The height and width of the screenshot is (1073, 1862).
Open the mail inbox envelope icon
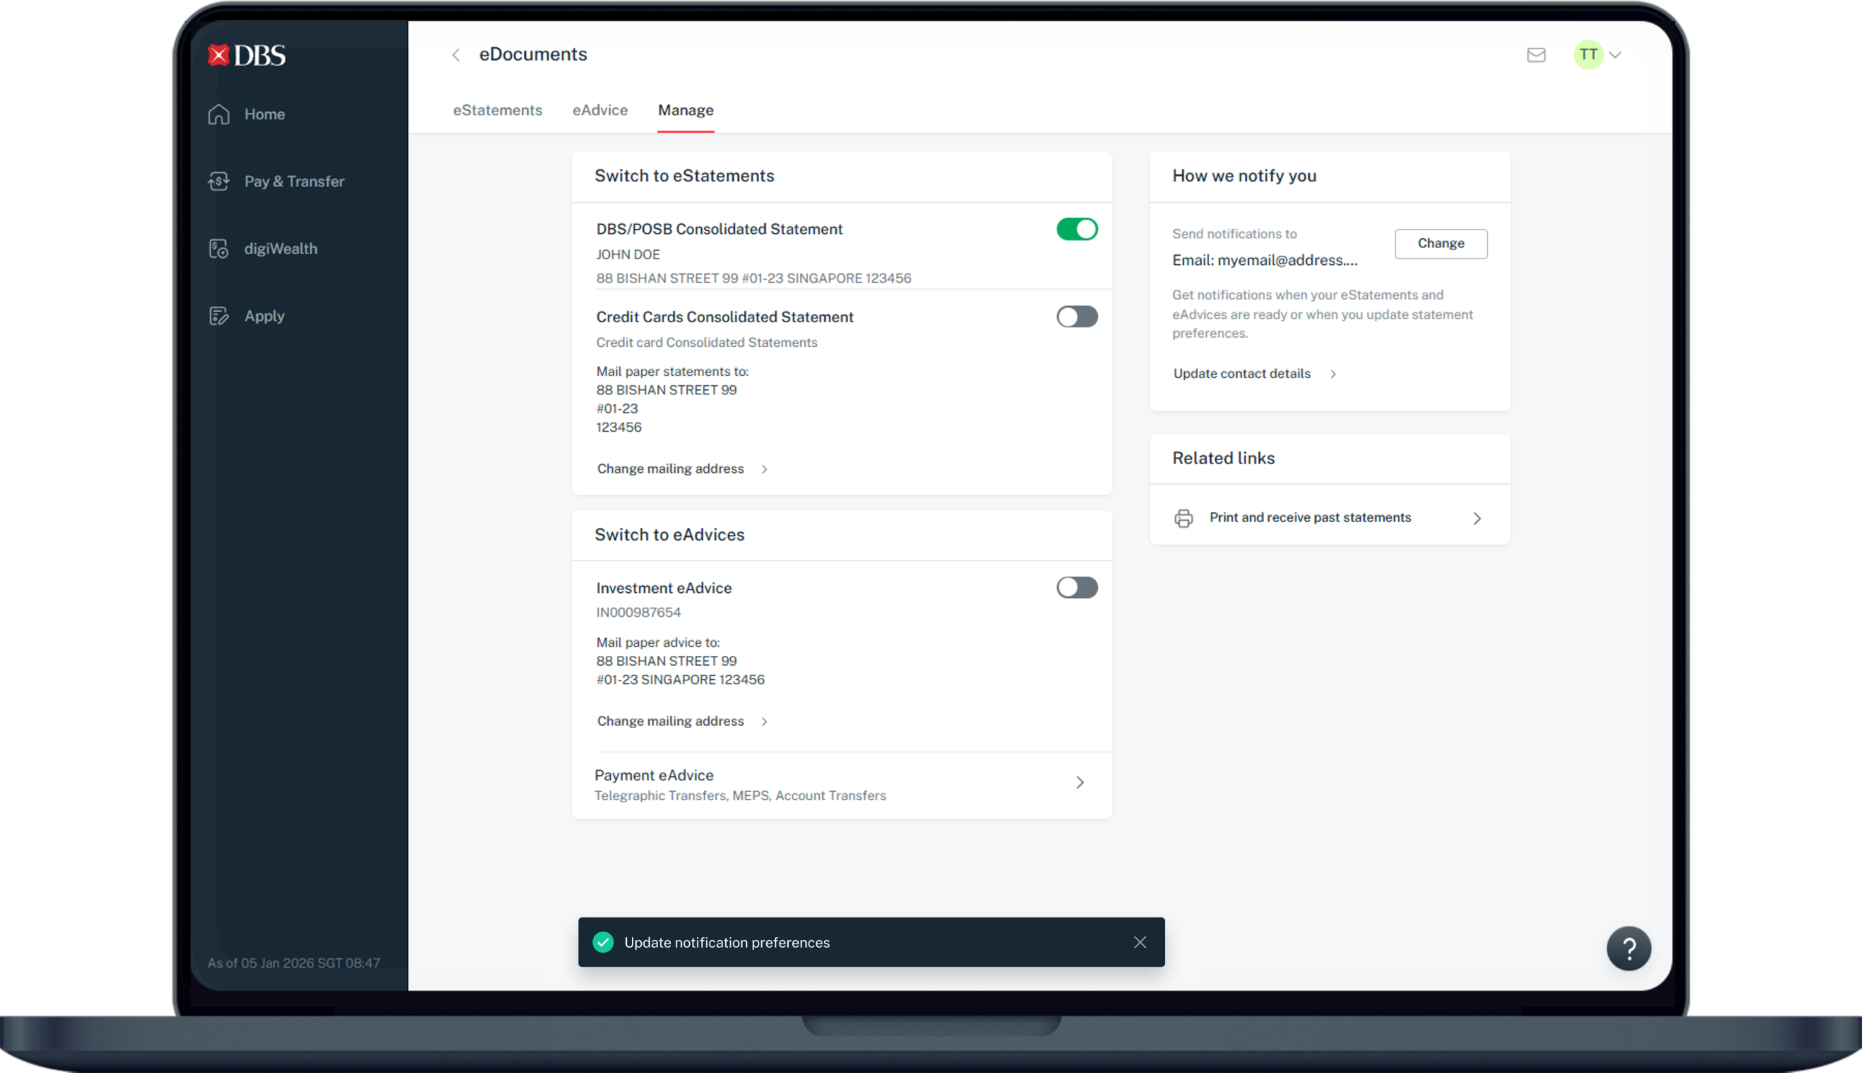pyautogui.click(x=1536, y=55)
